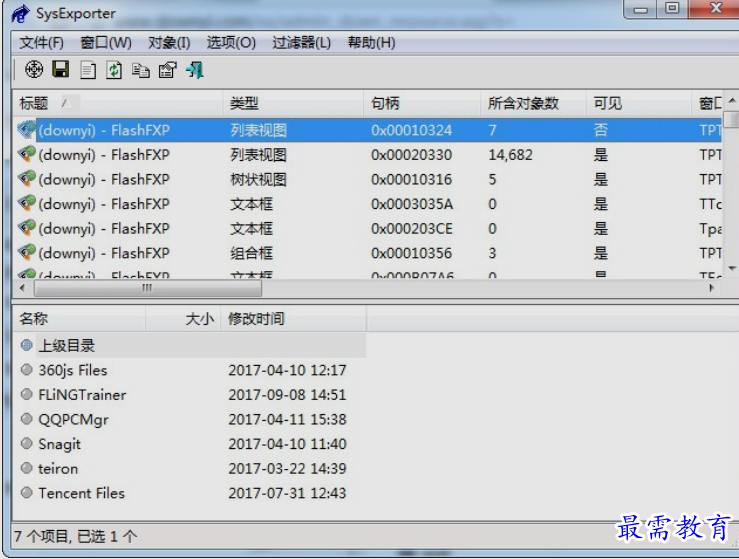Screen dimensions: 739x559
Task: Open the 对象(I) menu
Action: [x=169, y=43]
